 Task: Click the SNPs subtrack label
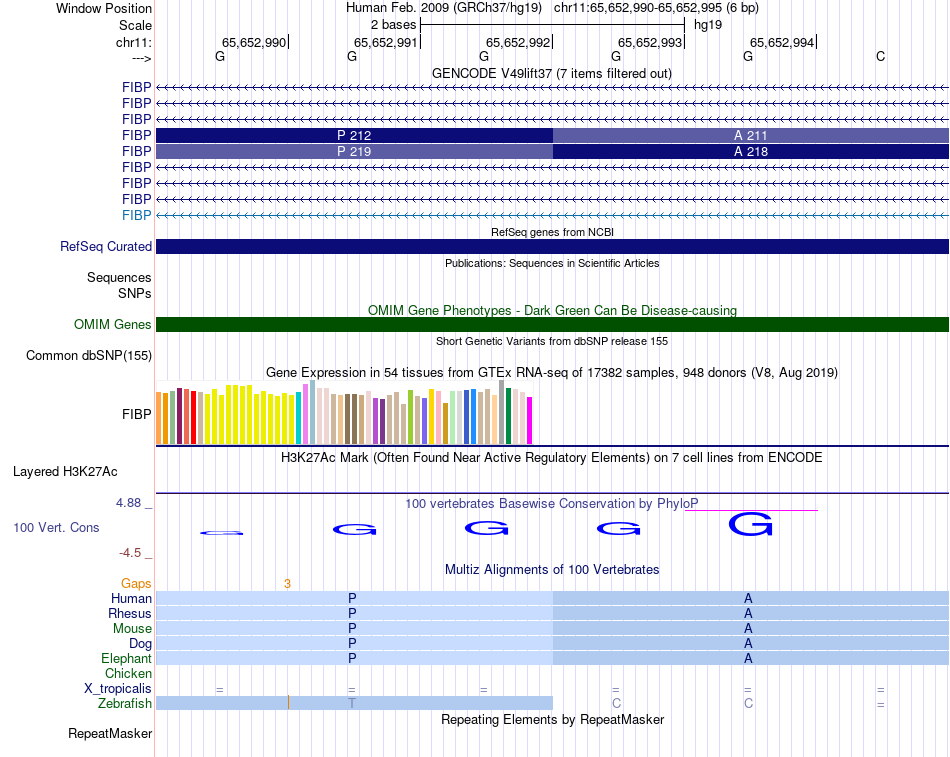[x=135, y=293]
